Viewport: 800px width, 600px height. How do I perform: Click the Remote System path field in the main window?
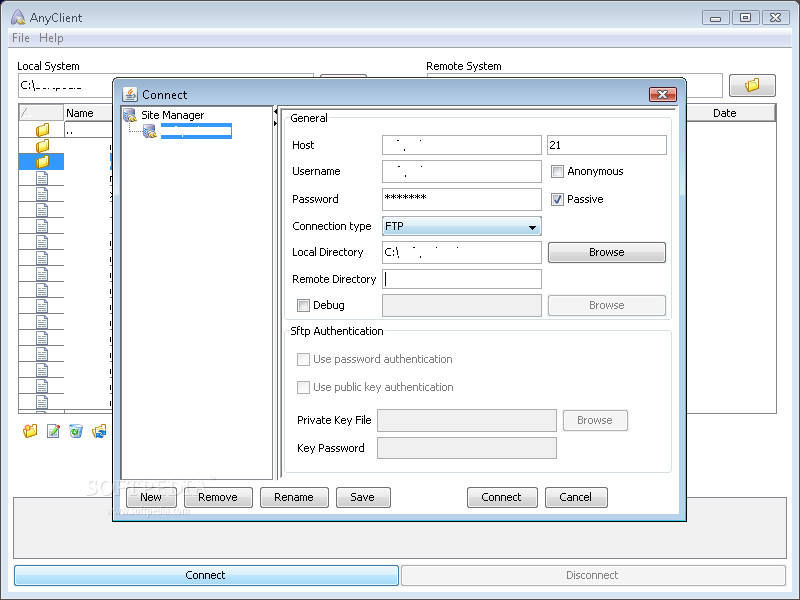705,85
